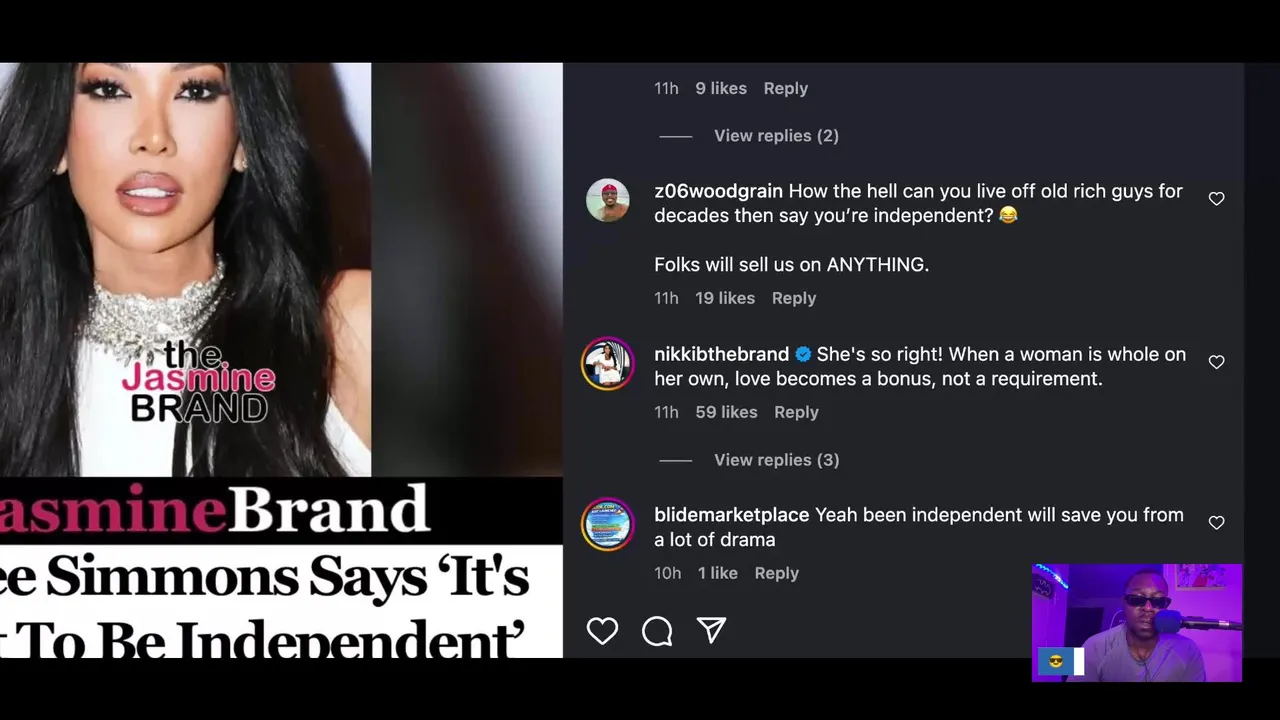Like nikkibthebrand's comment with heart

1216,362
